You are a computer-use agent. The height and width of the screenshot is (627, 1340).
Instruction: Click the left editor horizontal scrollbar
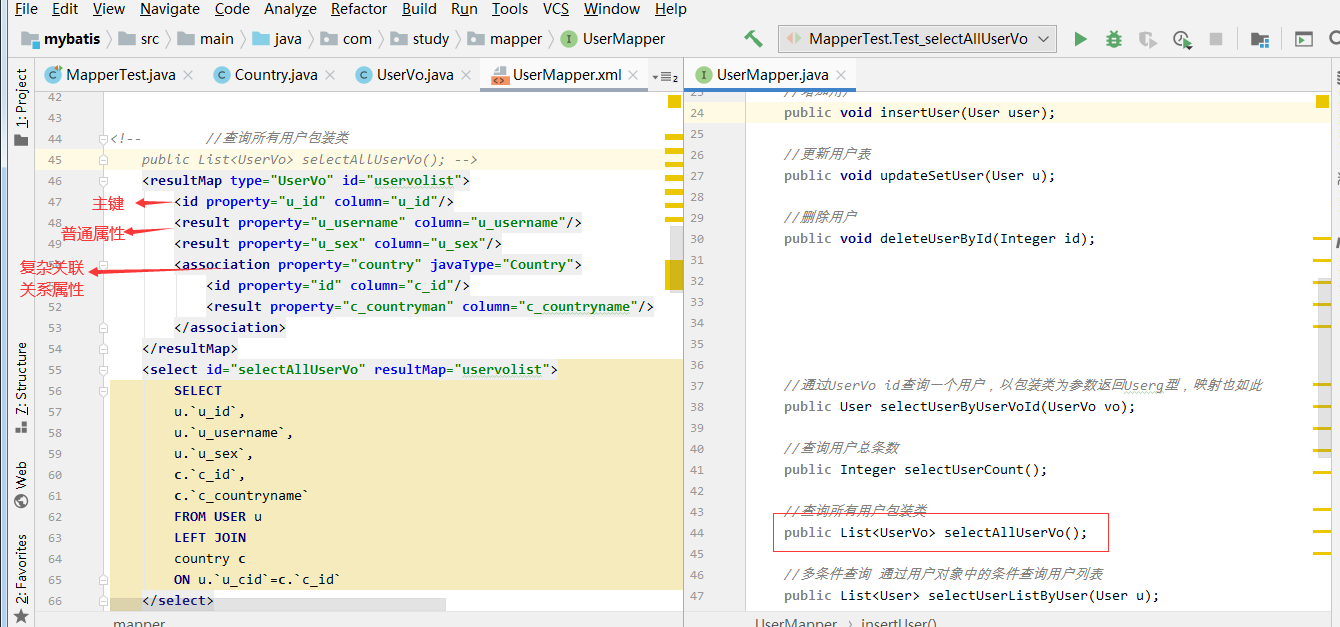(278, 605)
